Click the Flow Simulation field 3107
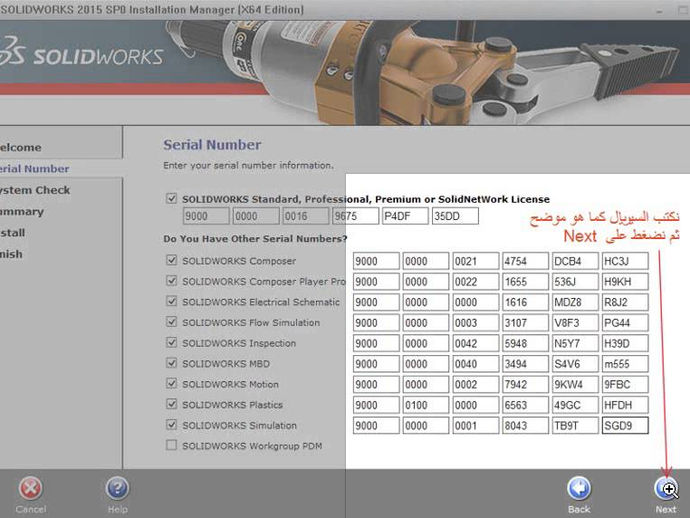Image resolution: width=690 pixels, height=518 pixels. click(x=525, y=323)
